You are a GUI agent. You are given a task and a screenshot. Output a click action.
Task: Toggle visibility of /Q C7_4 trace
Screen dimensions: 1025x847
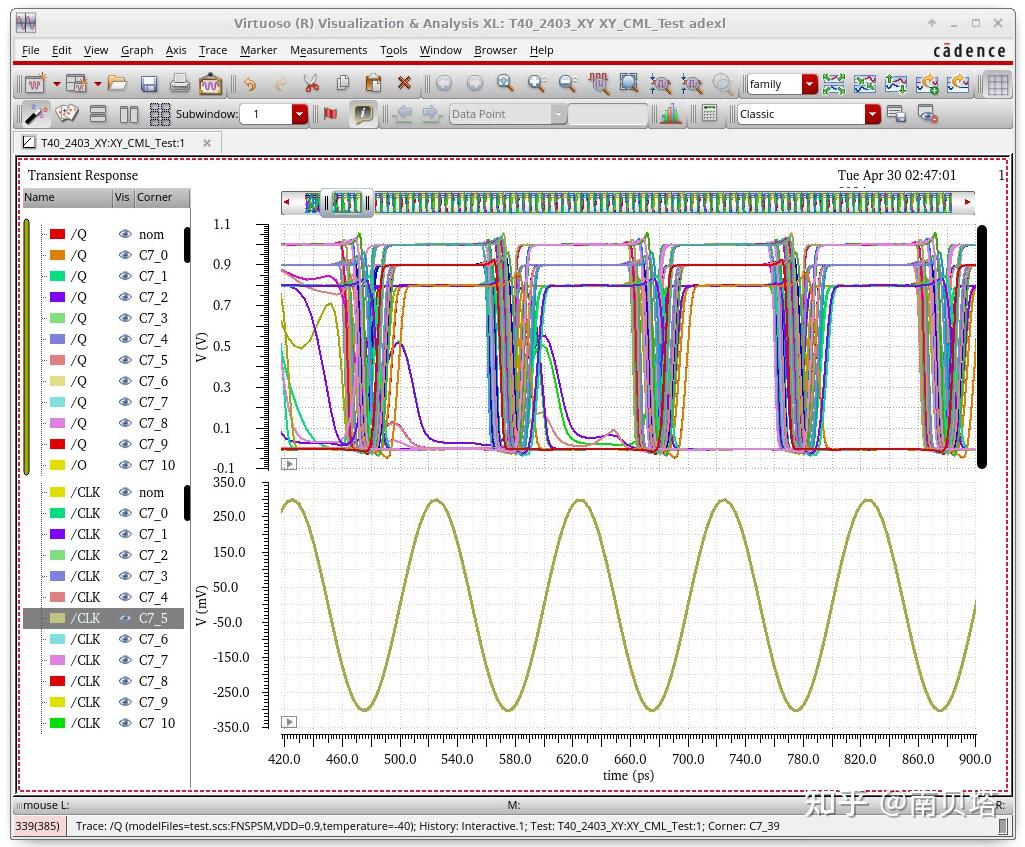pos(125,339)
